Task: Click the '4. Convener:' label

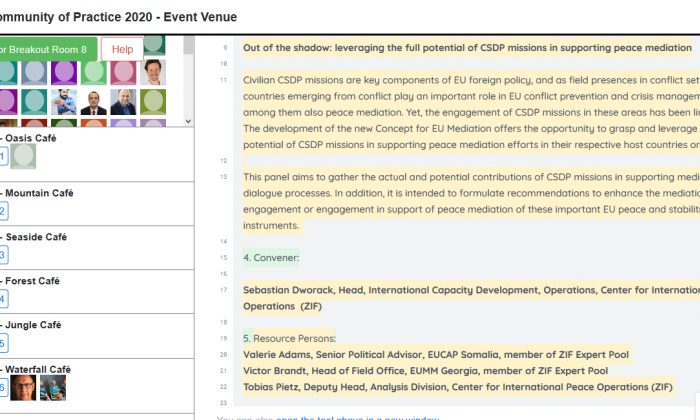Action: click(271, 258)
